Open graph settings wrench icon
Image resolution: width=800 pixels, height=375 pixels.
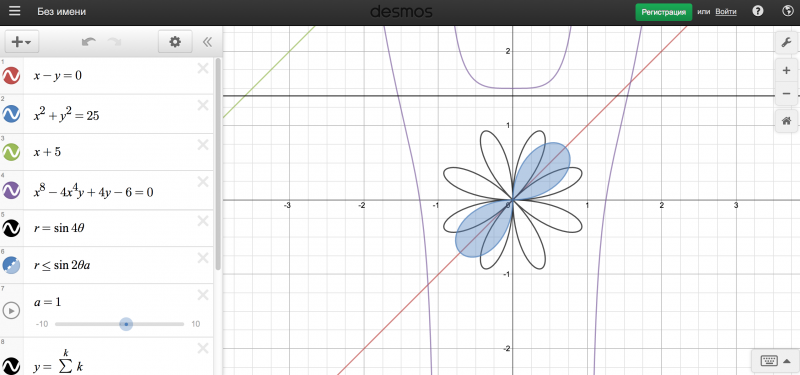pyautogui.click(x=786, y=42)
